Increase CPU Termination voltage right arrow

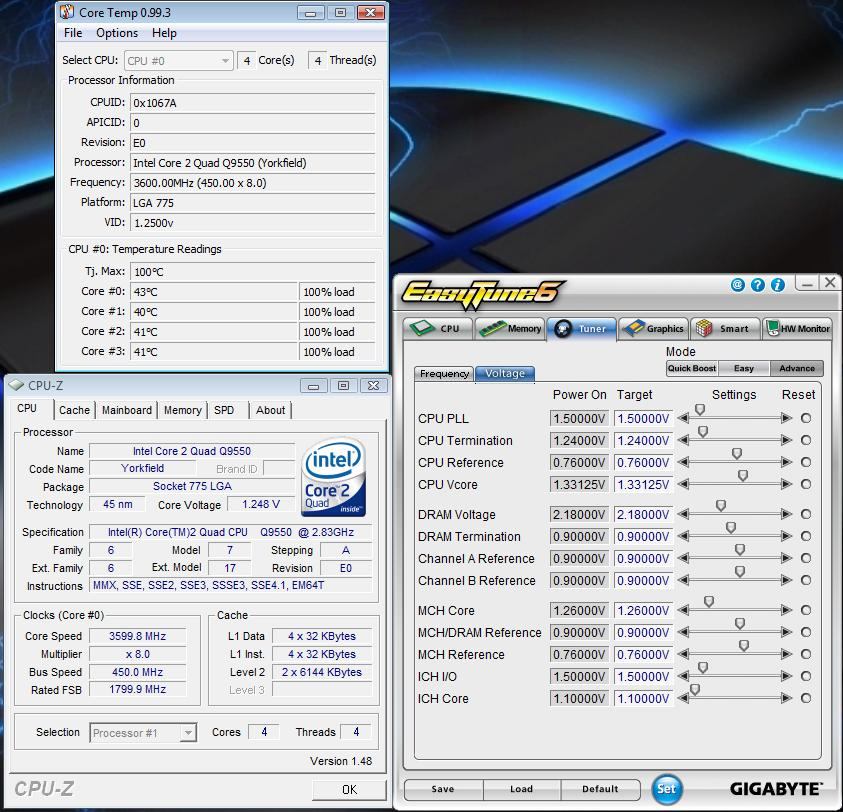click(x=786, y=440)
